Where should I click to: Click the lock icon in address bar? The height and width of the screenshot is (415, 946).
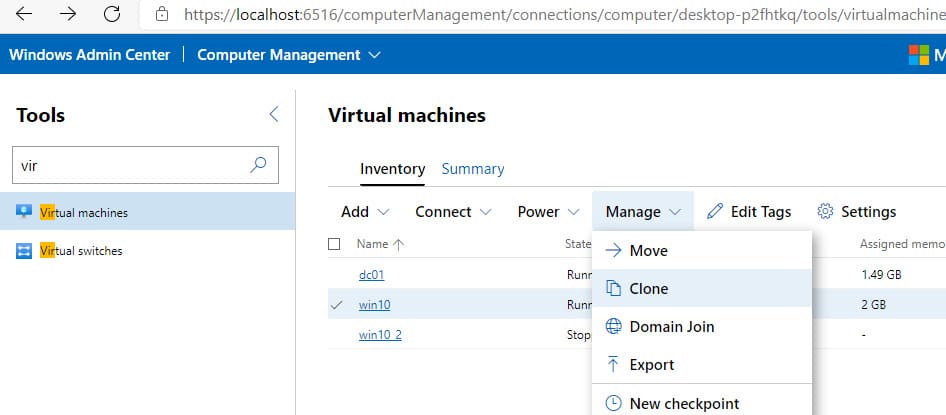(x=161, y=14)
